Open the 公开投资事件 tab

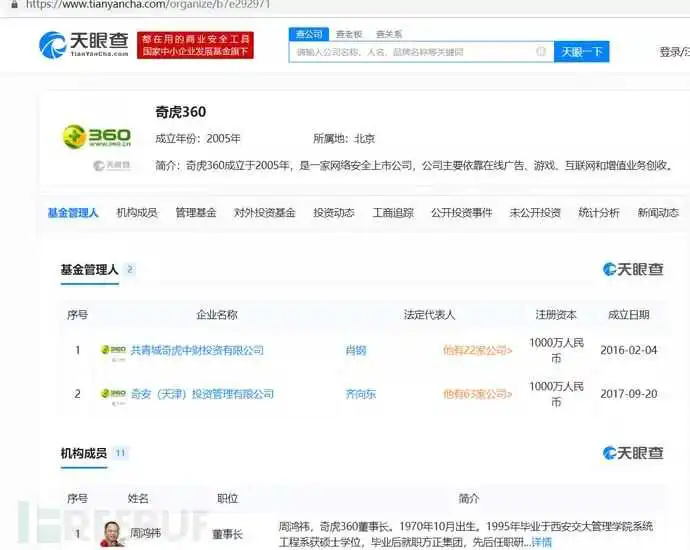coord(462,213)
